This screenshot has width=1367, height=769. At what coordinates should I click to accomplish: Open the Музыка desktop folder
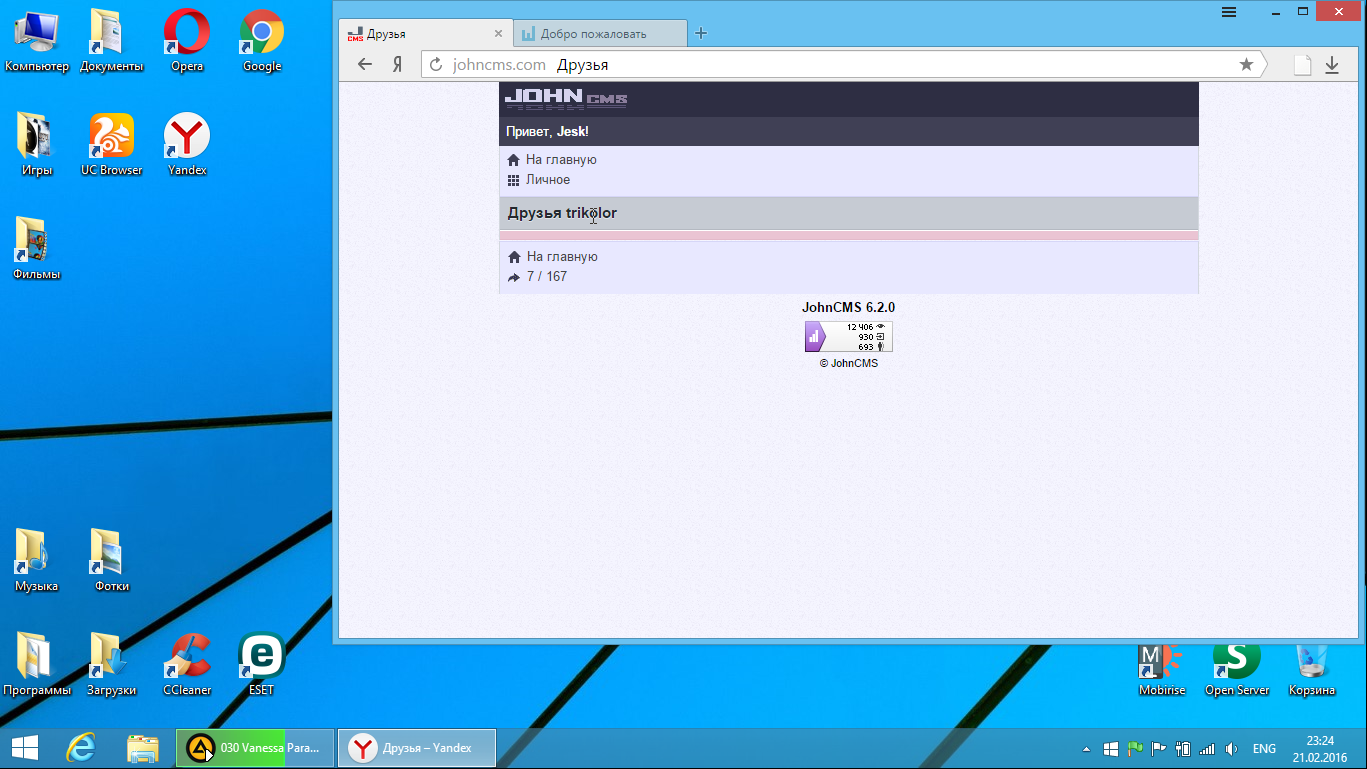click(x=37, y=561)
